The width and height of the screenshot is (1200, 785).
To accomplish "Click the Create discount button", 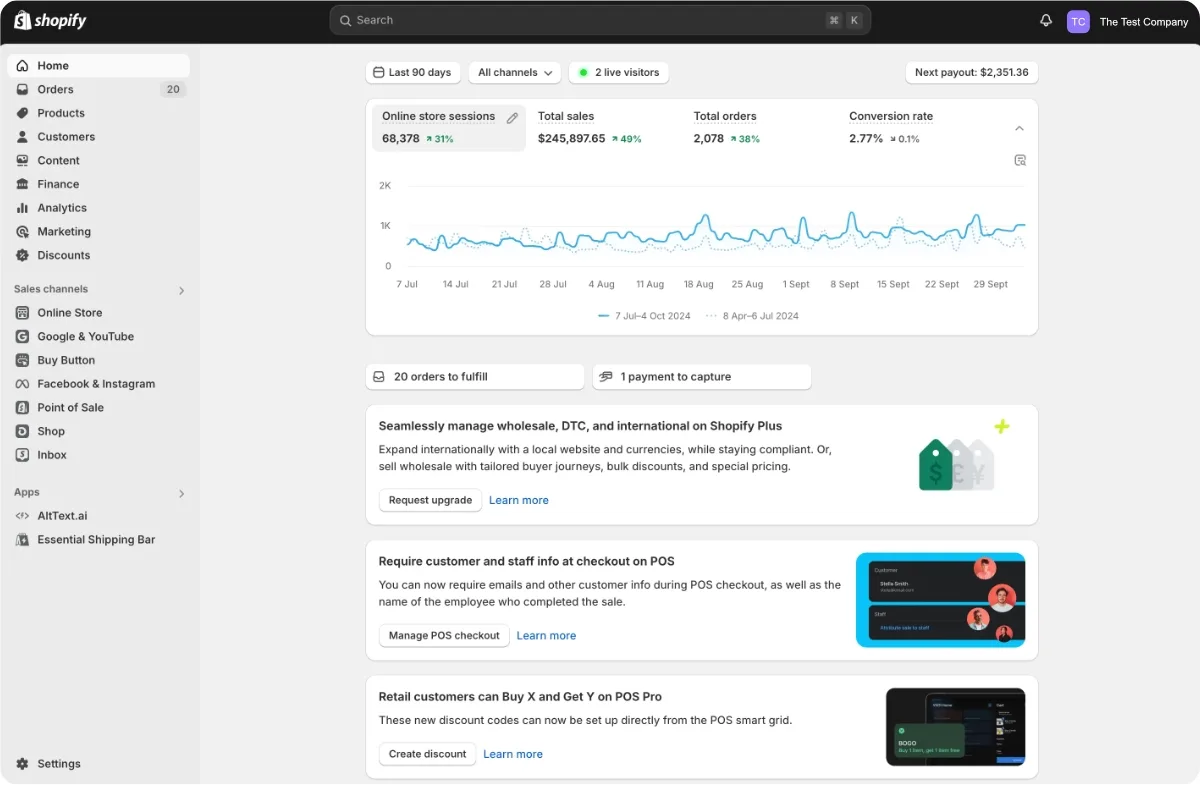I will (427, 754).
